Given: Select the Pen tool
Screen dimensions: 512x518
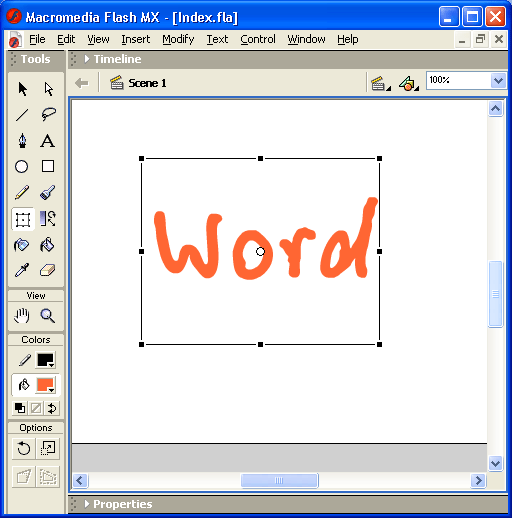Looking at the screenshot, I should click(x=22, y=140).
